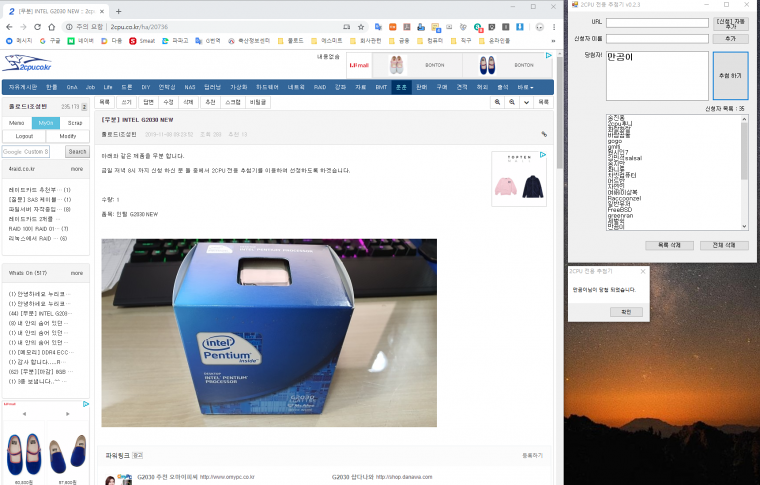Select Raccoonzel in the applicant list
This screenshot has height=485, width=760.
tap(624, 198)
